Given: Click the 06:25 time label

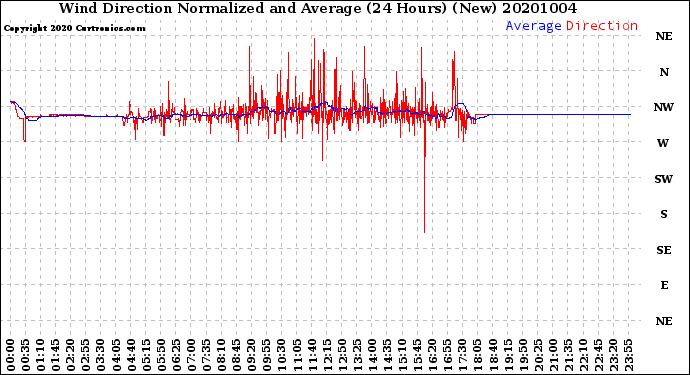Looking at the screenshot, I should pos(176,355).
